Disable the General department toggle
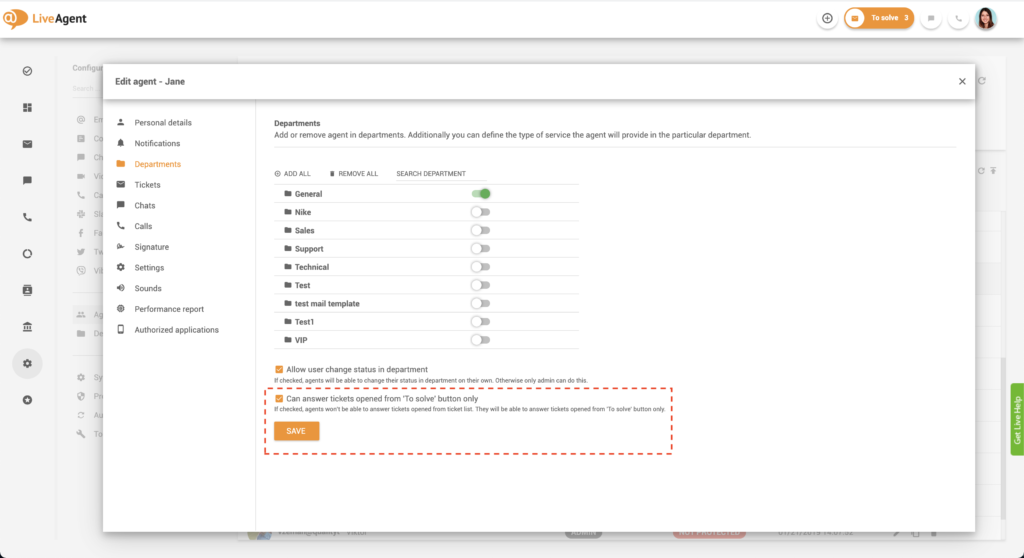Screen dimensions: 1024x558 [481, 194]
